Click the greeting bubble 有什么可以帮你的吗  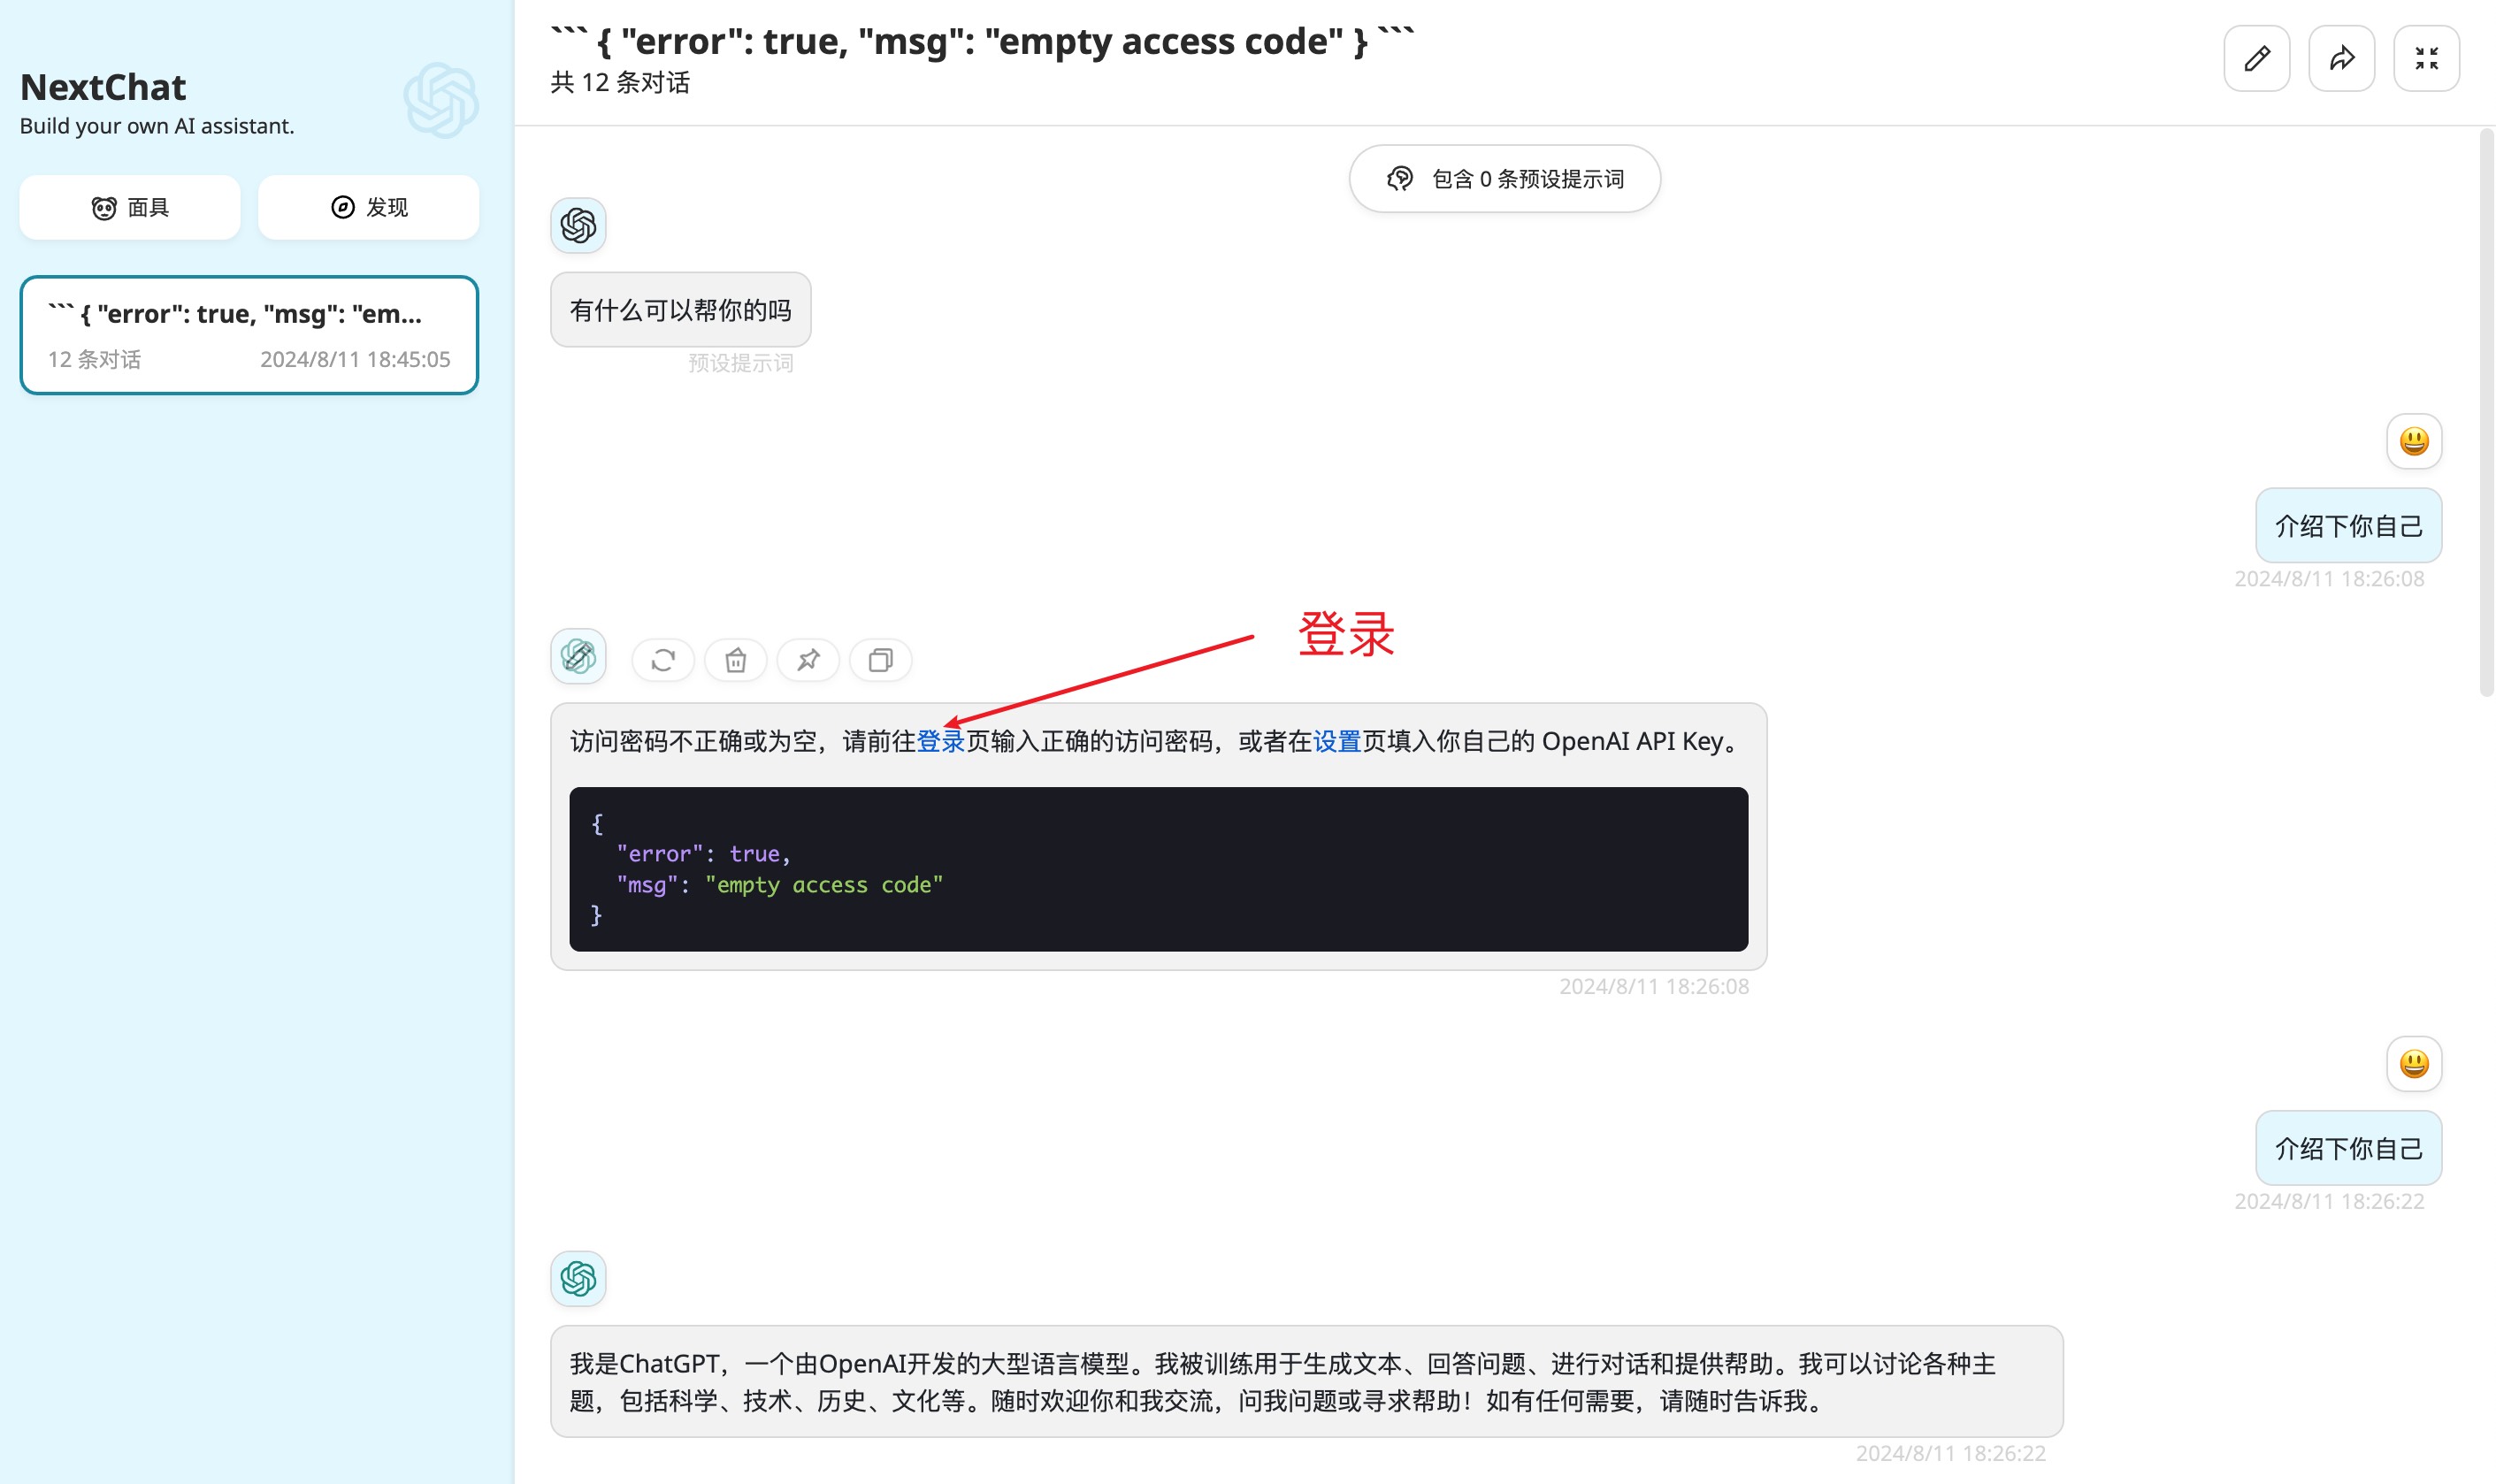[680, 310]
